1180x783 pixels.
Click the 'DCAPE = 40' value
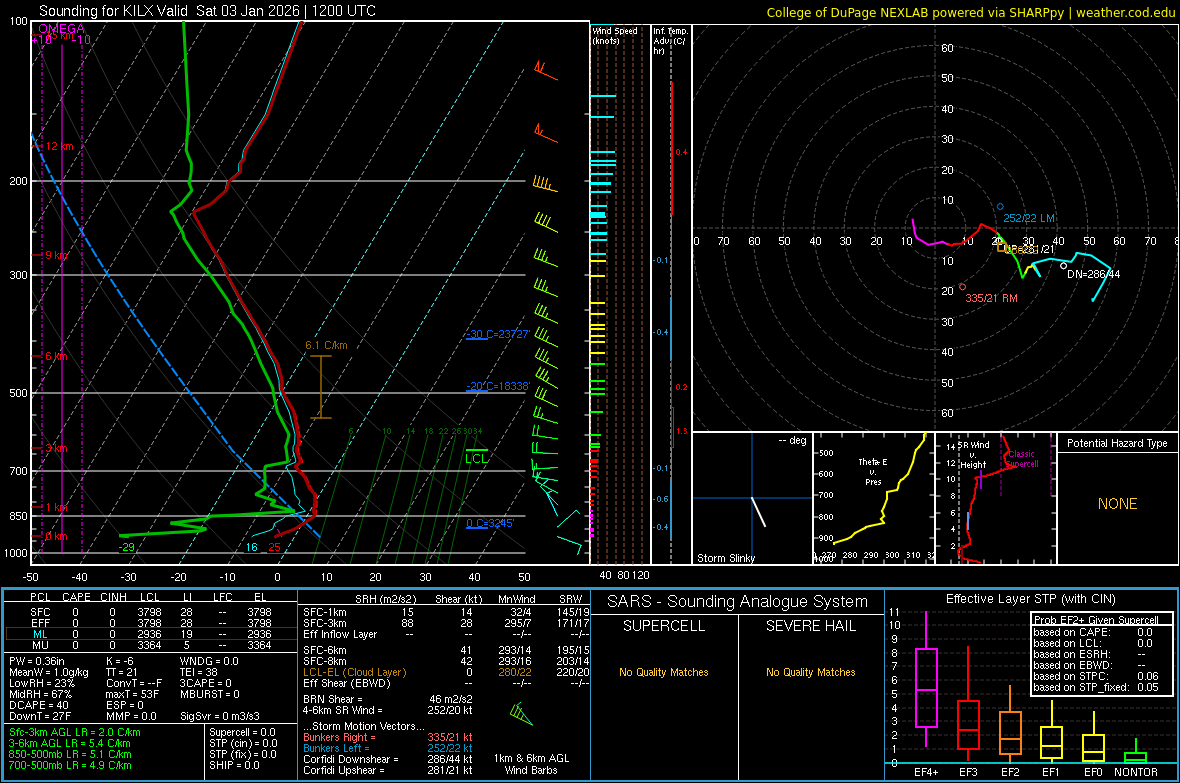pos(39,705)
